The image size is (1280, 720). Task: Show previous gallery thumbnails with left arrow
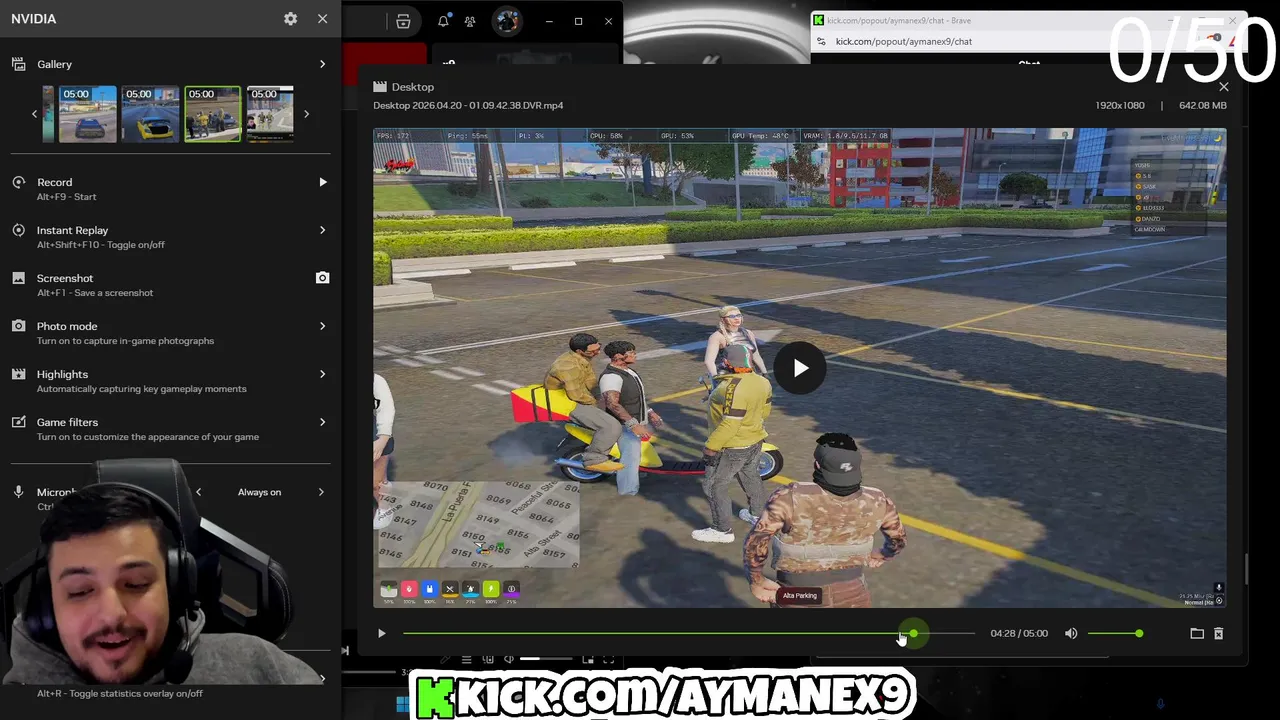point(34,114)
